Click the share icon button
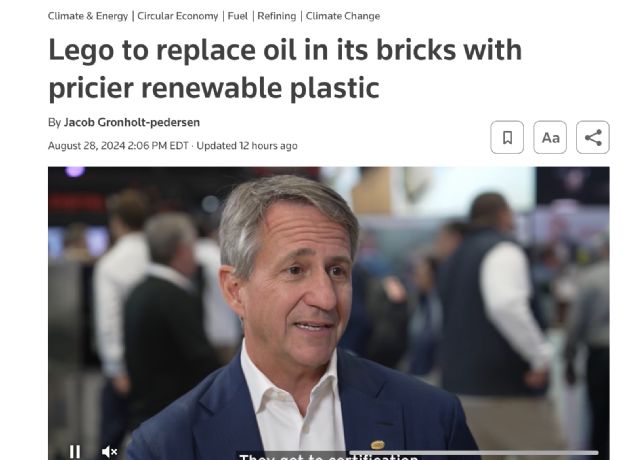 593,138
